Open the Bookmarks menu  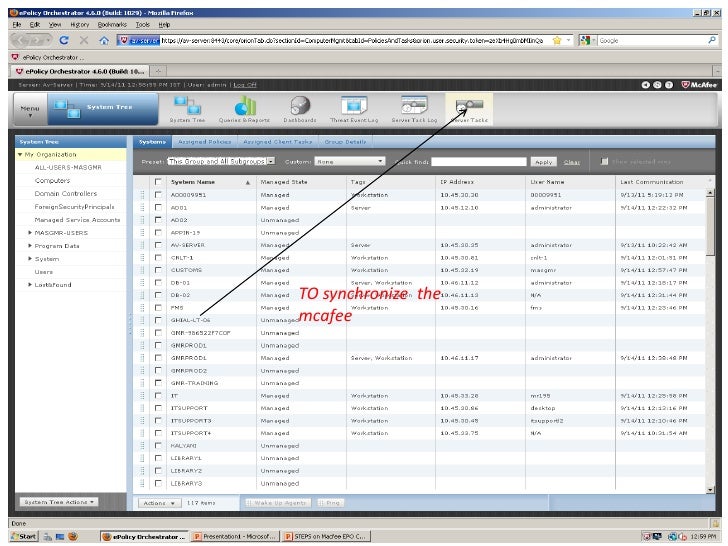(112, 25)
